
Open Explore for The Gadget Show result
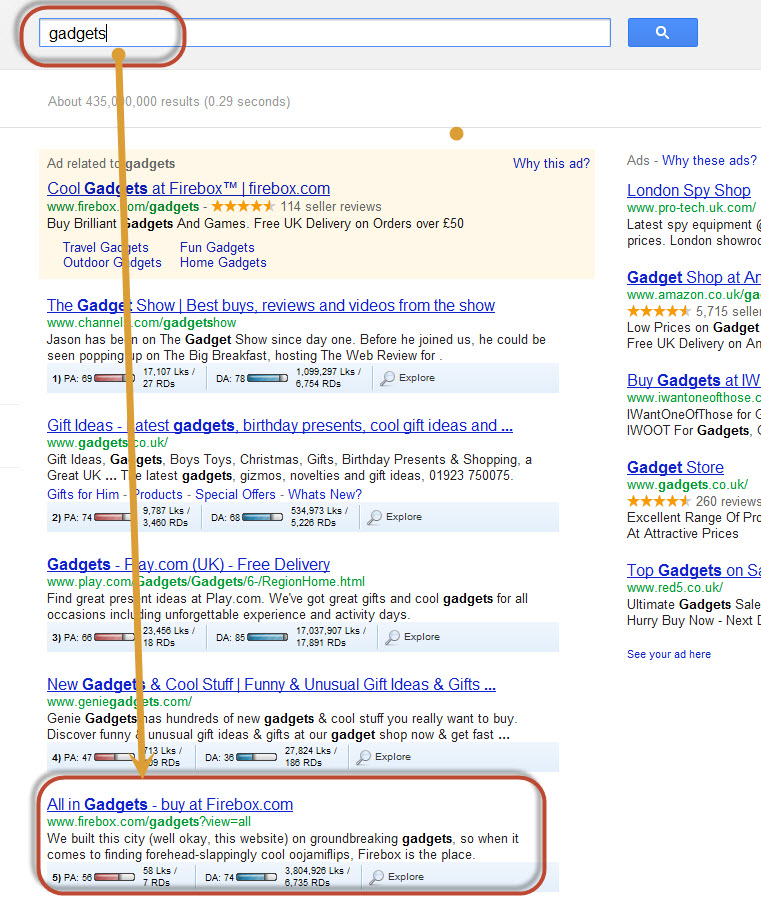coord(408,378)
